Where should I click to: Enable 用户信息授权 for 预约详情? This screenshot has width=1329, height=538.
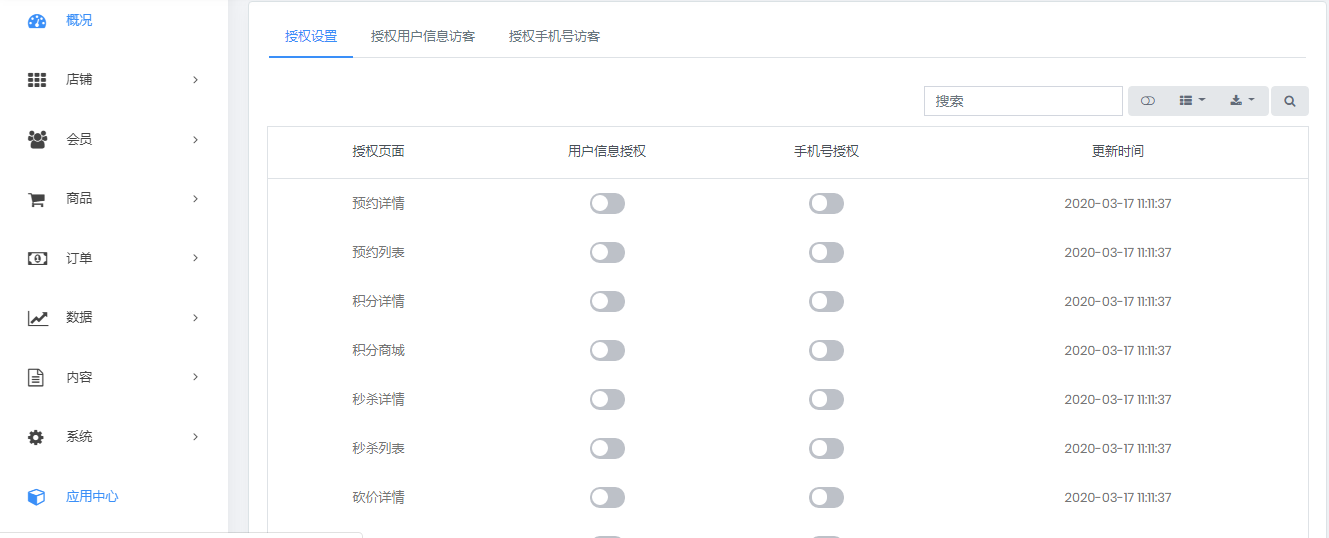pyautogui.click(x=607, y=204)
